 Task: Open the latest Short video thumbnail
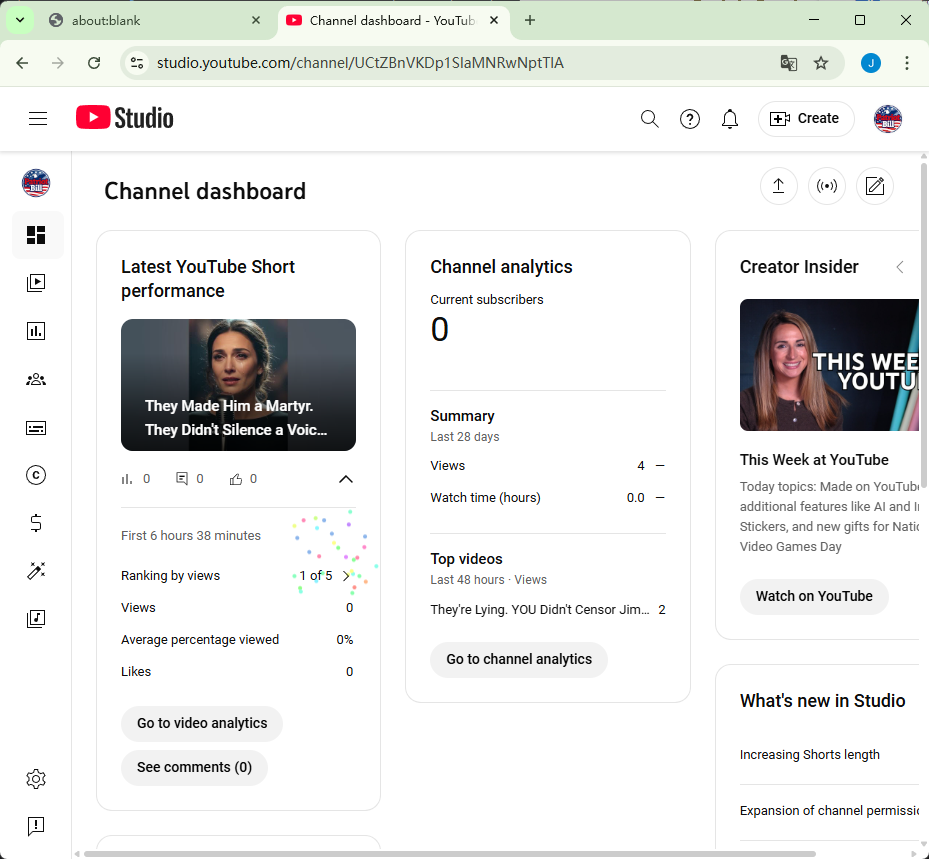point(238,385)
